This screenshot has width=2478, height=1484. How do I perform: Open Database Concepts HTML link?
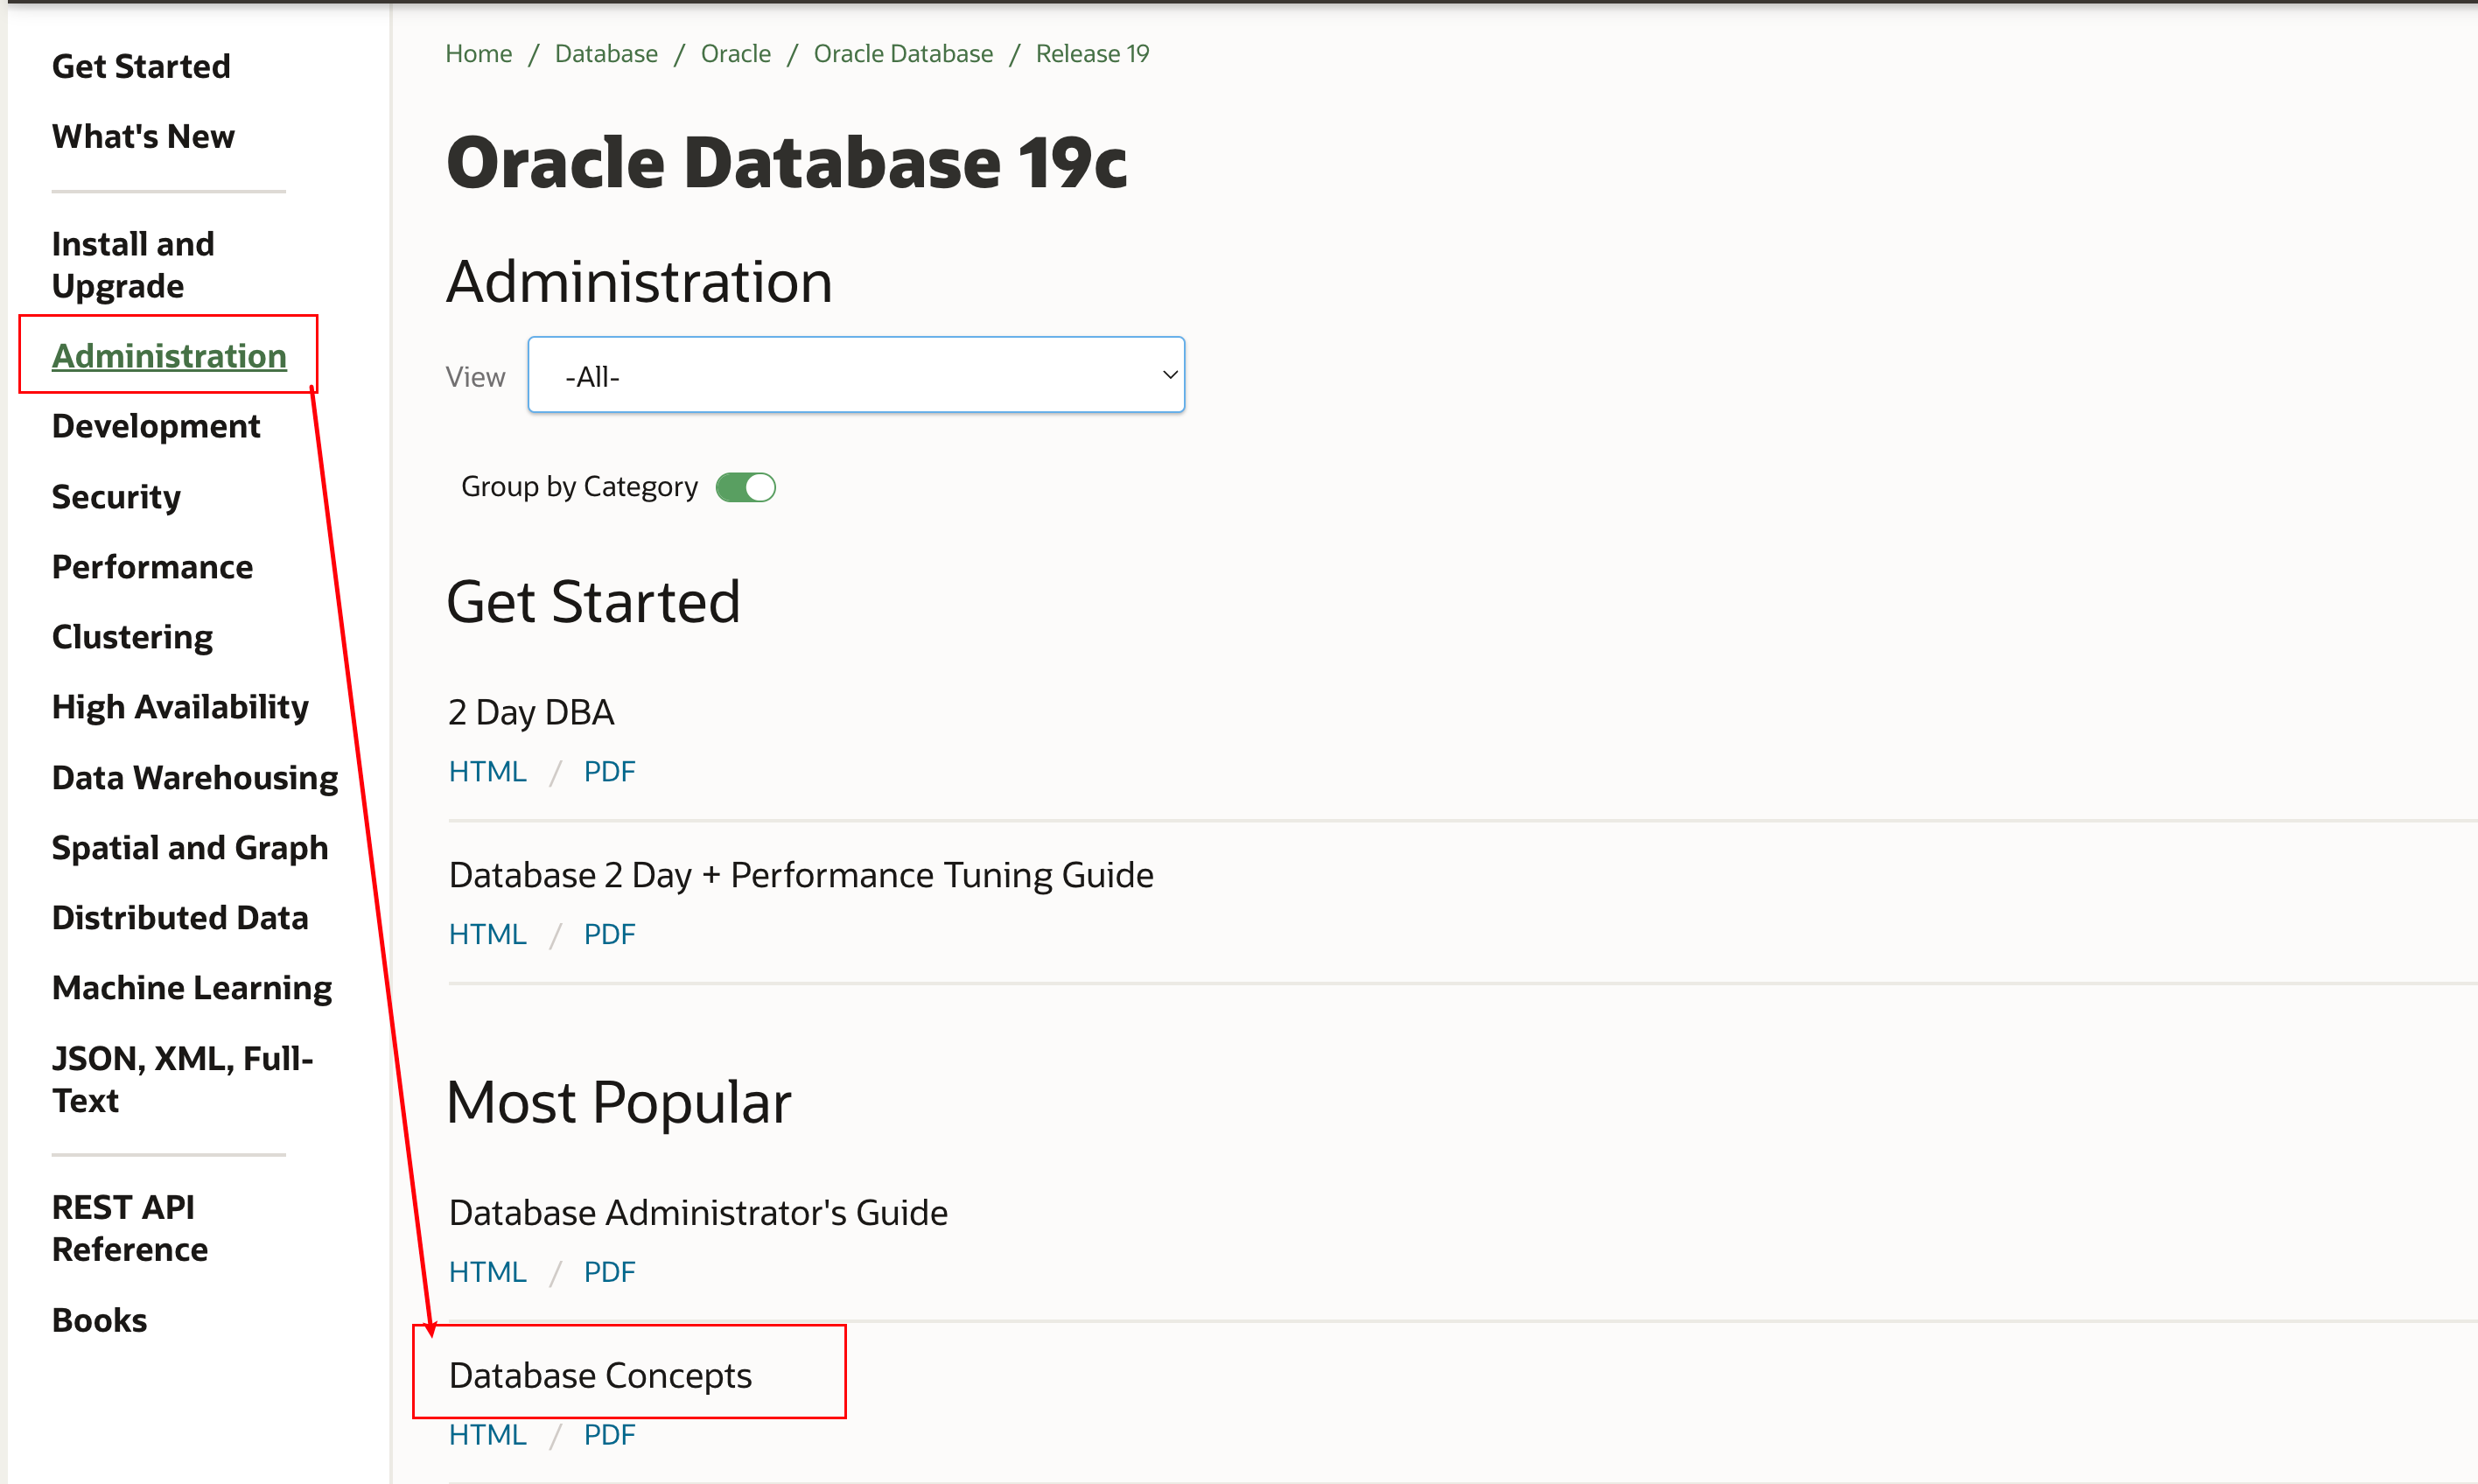point(487,1434)
